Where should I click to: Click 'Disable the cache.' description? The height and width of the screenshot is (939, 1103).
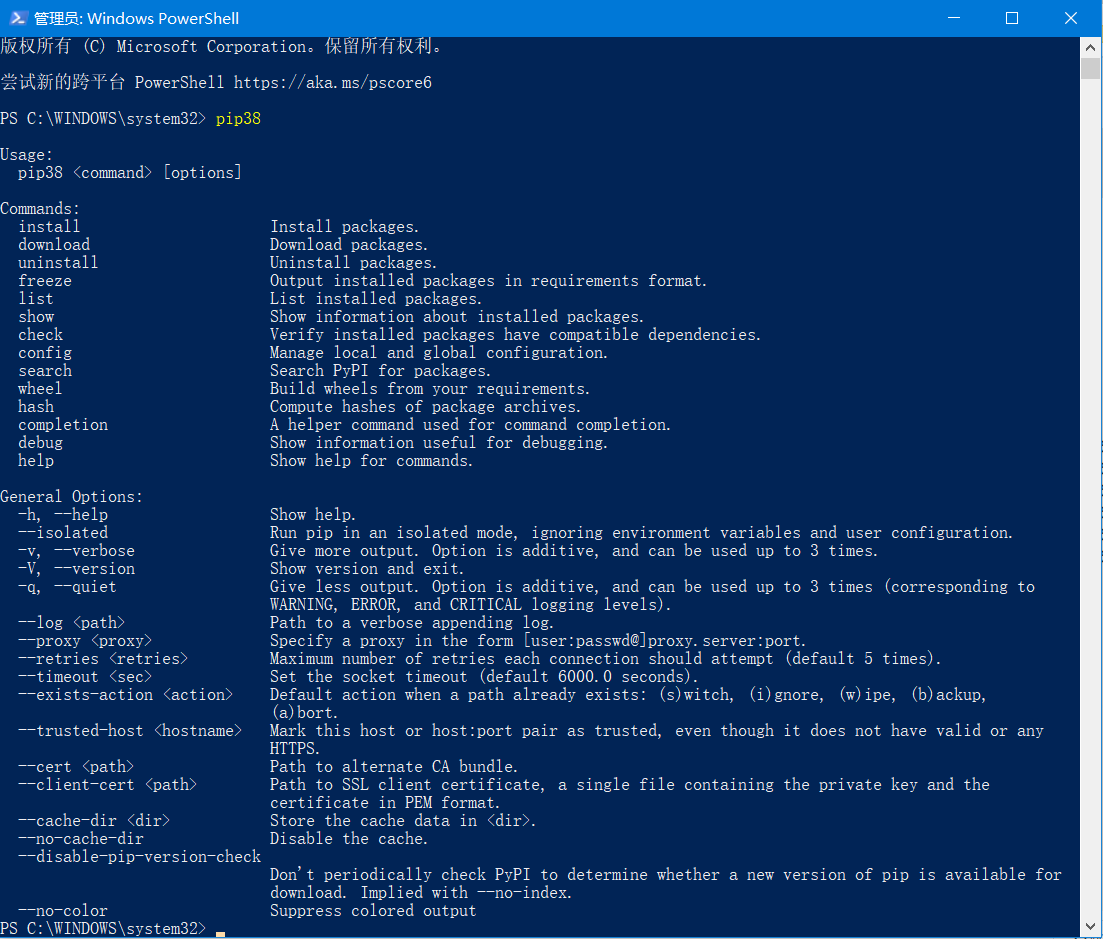coord(349,839)
